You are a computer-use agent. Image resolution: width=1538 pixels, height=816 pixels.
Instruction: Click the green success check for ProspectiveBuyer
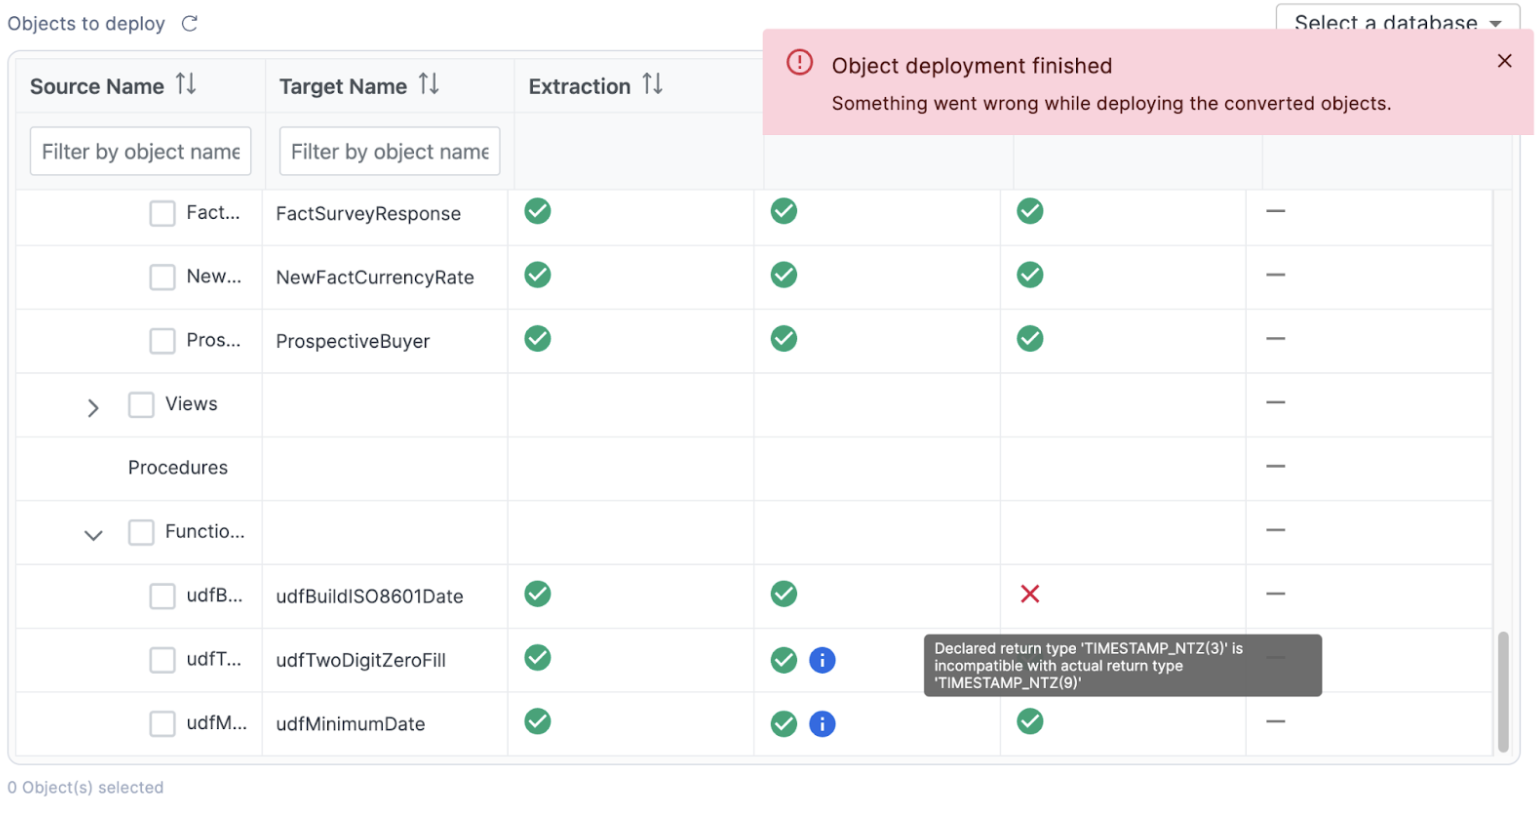[1030, 338]
